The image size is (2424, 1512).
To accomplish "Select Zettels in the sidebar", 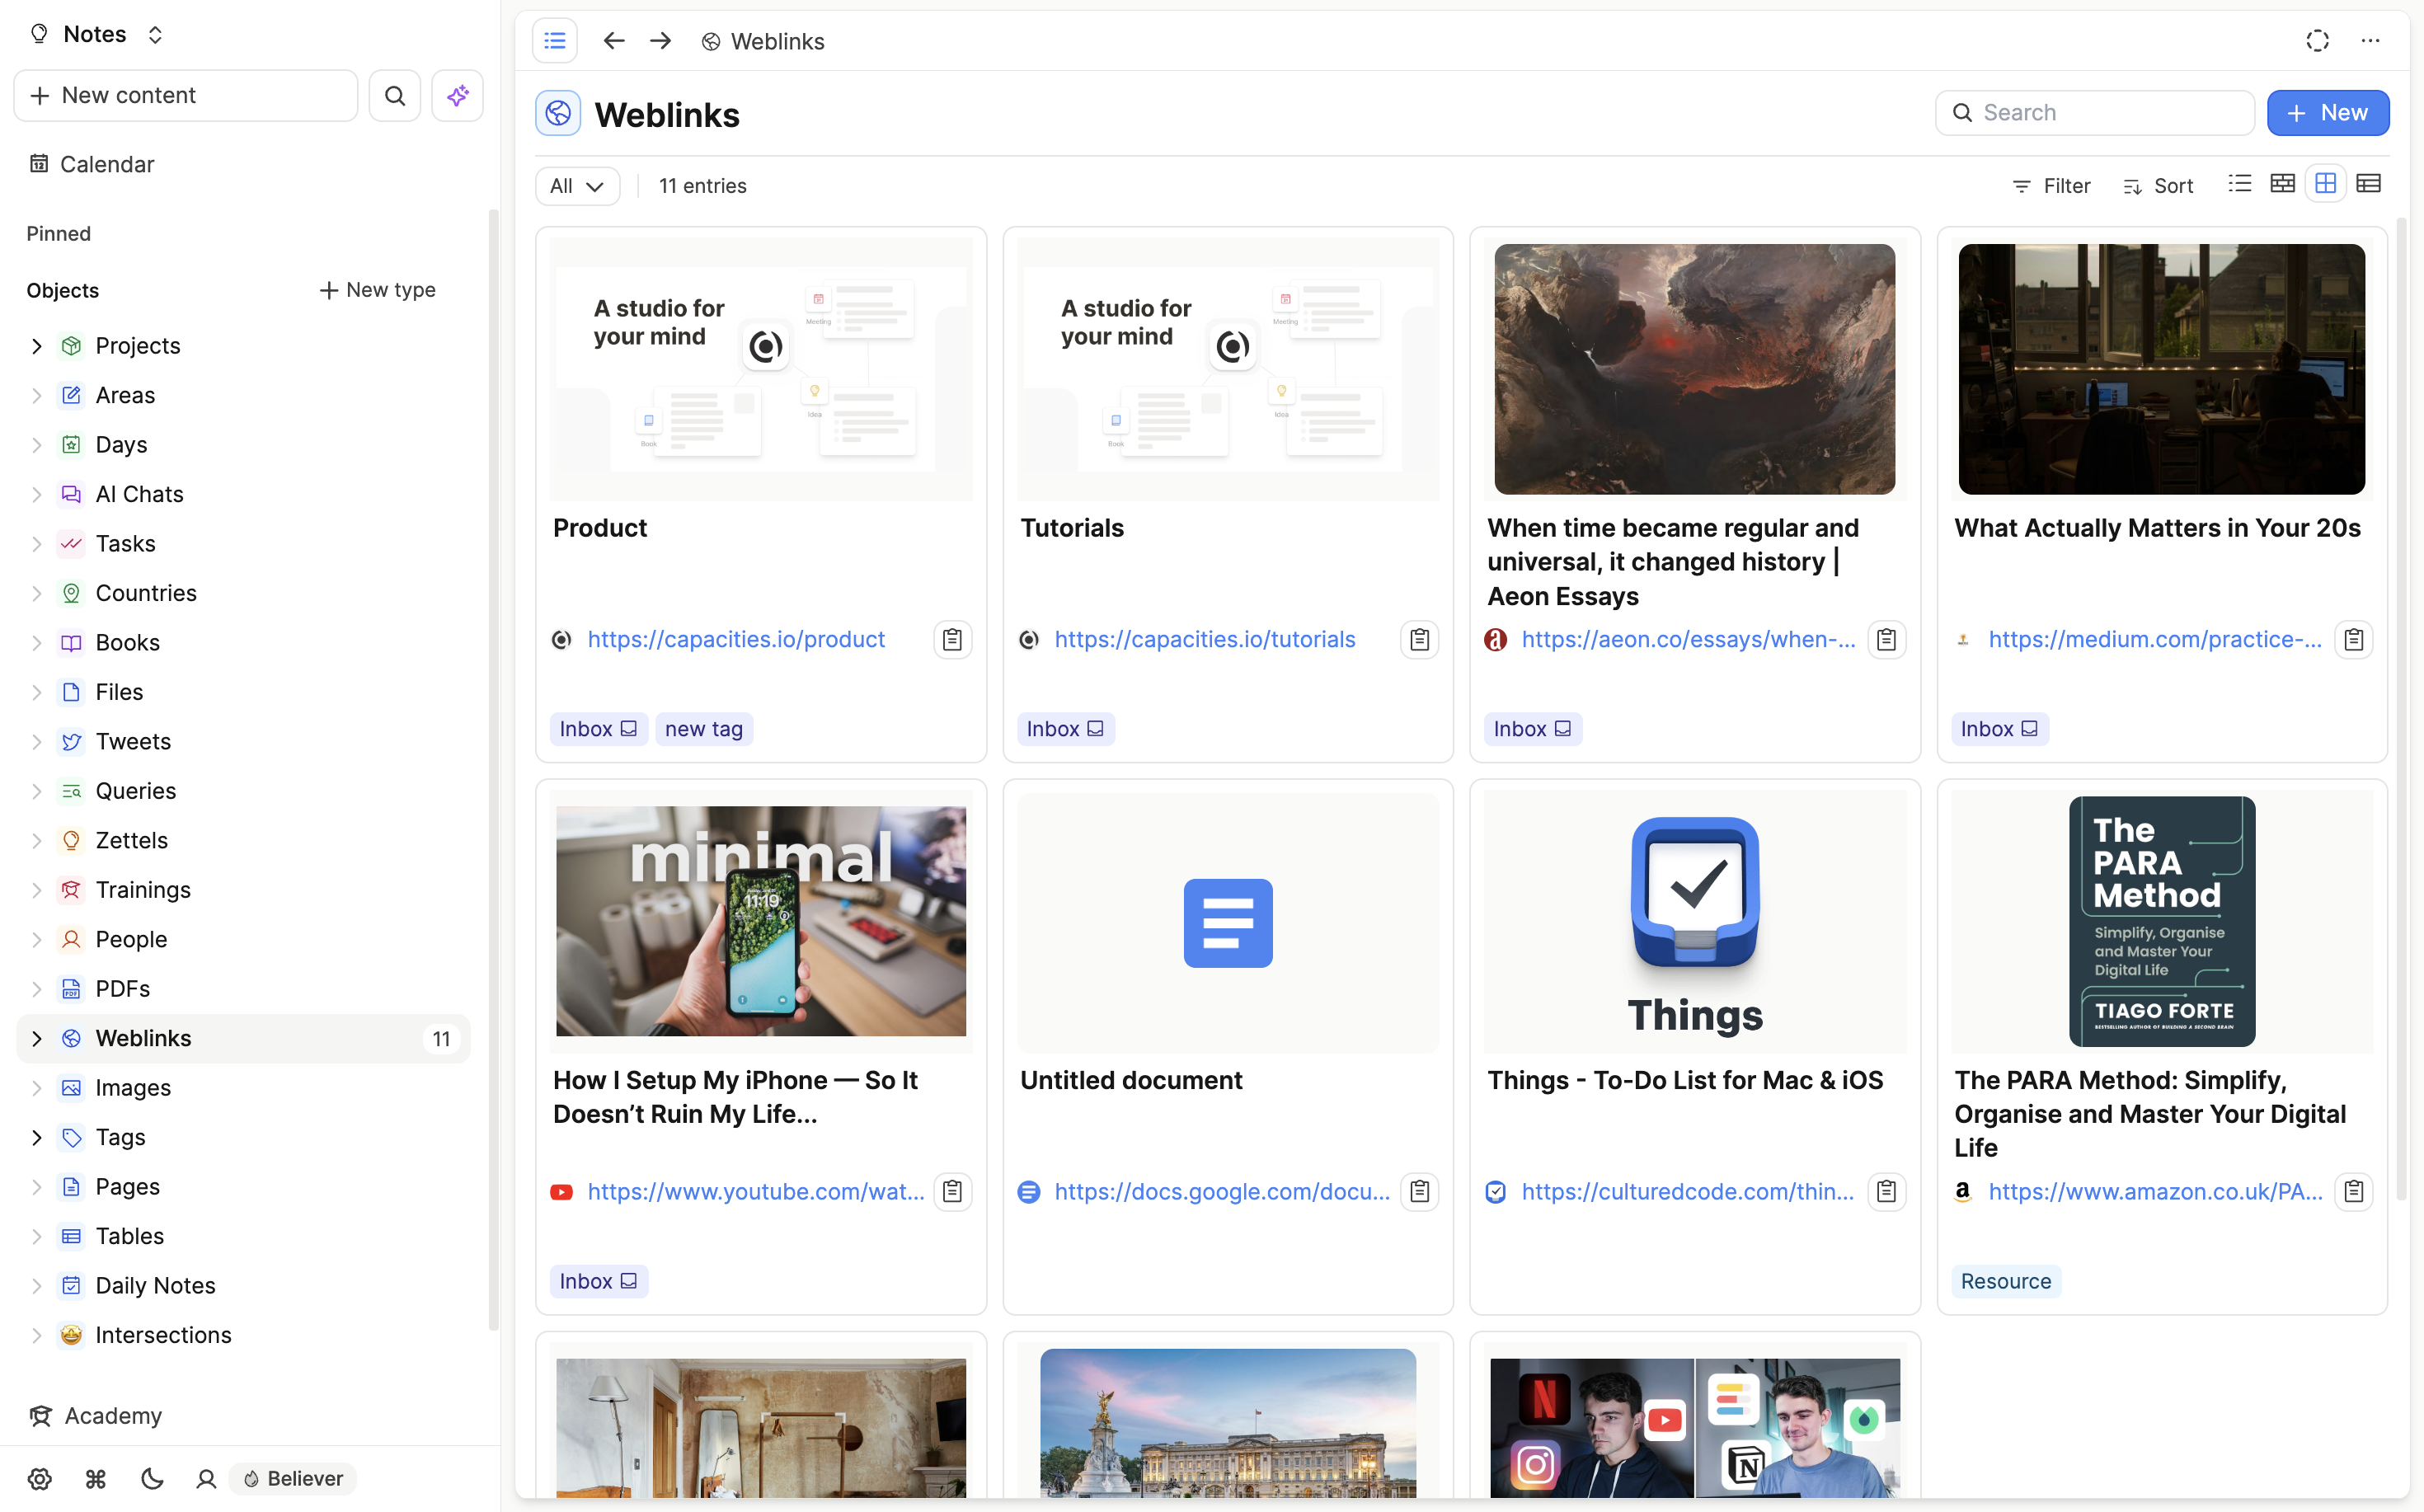I will pyautogui.click(x=131, y=840).
